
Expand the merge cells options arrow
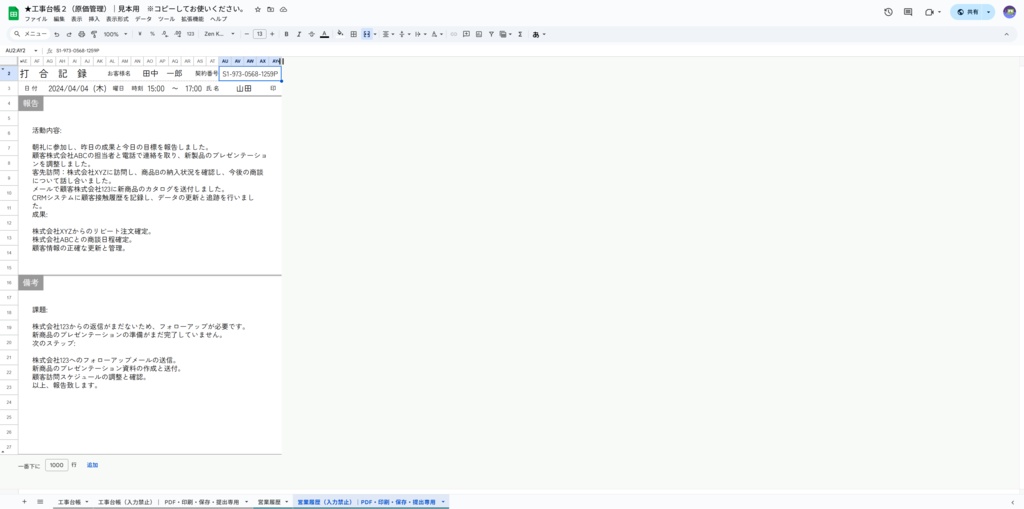(375, 34)
